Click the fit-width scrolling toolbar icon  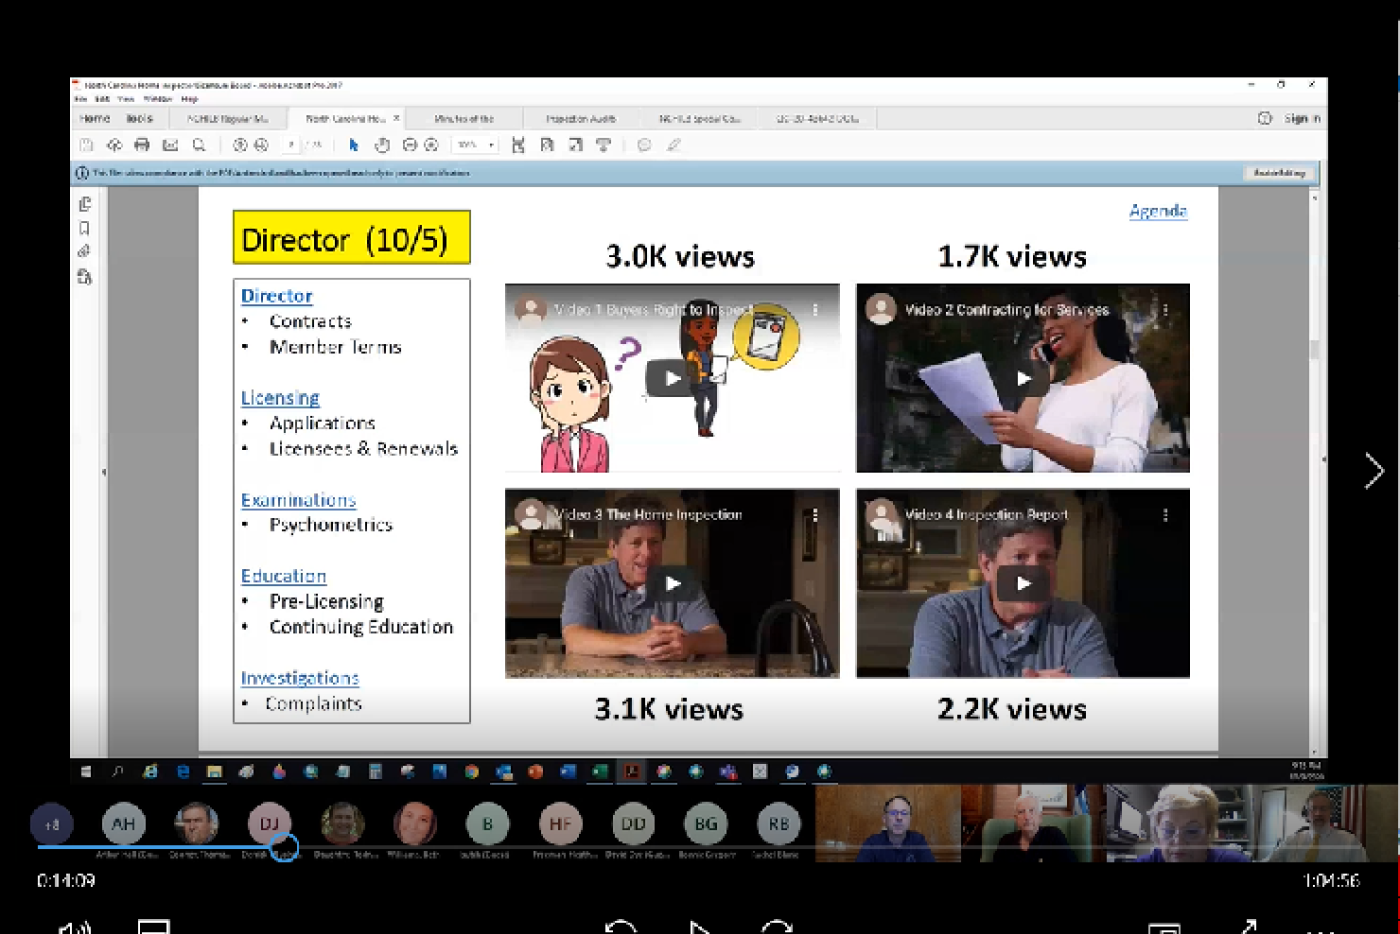point(518,145)
